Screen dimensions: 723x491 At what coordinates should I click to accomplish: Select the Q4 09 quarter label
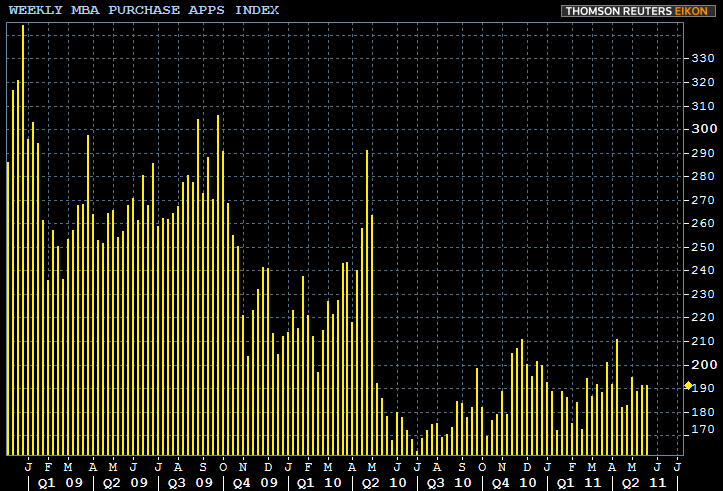254,482
